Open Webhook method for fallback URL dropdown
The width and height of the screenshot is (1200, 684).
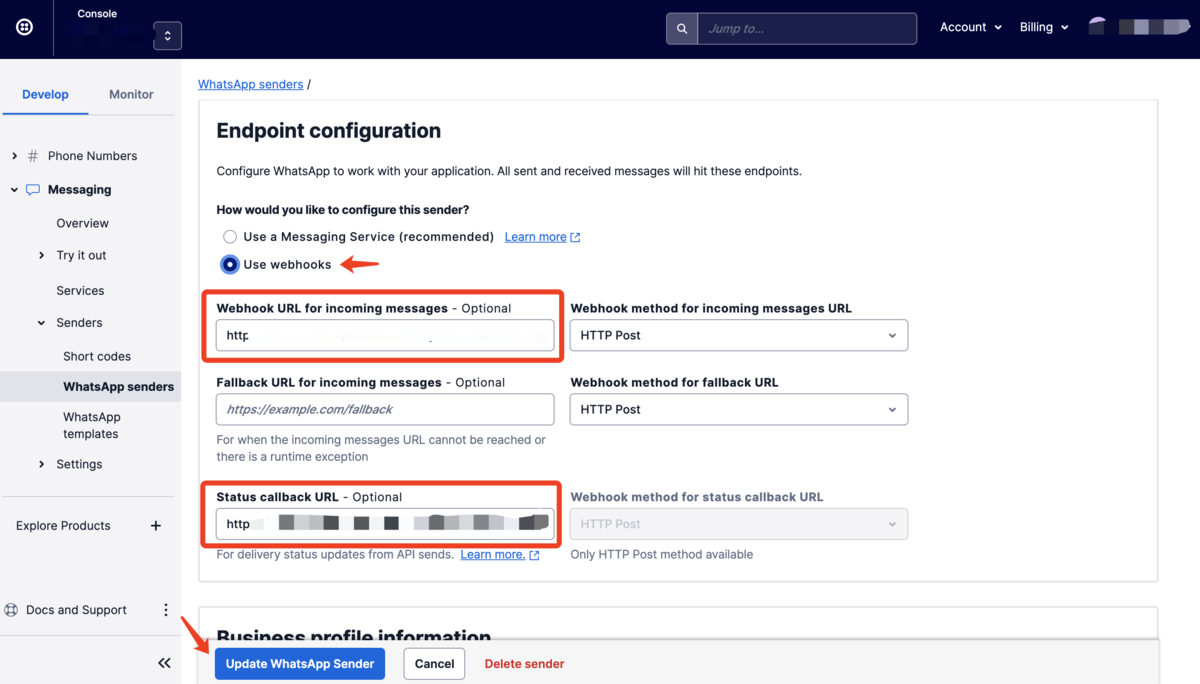tap(739, 410)
